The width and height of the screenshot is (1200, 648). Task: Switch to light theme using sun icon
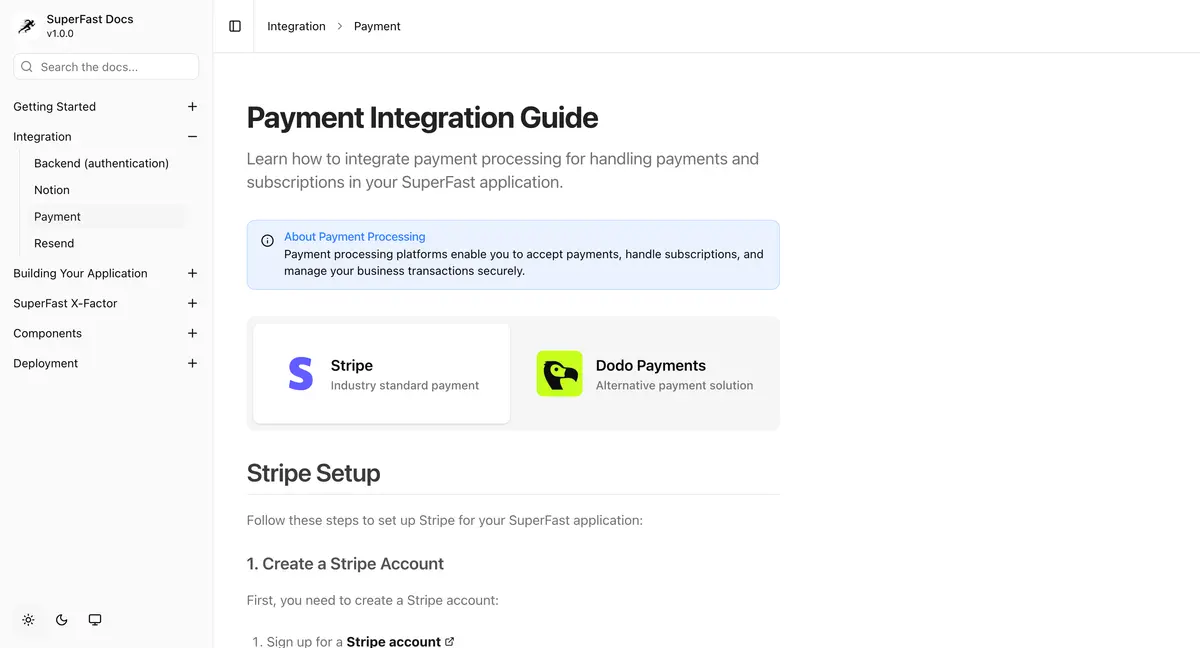(28, 619)
